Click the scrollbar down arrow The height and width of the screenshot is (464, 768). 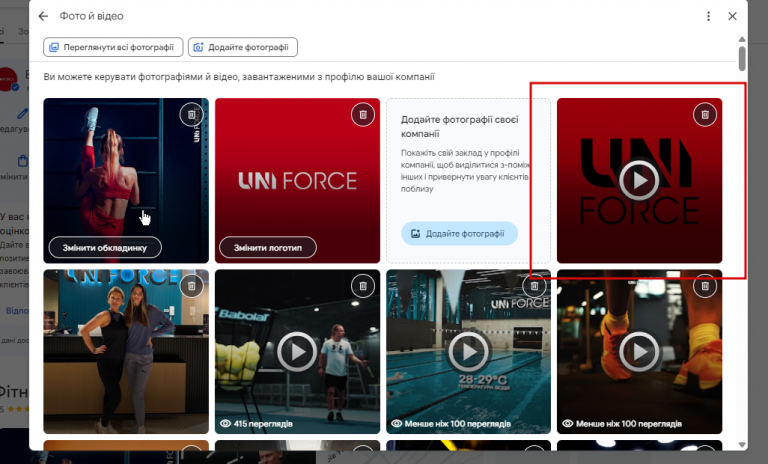tap(742, 445)
